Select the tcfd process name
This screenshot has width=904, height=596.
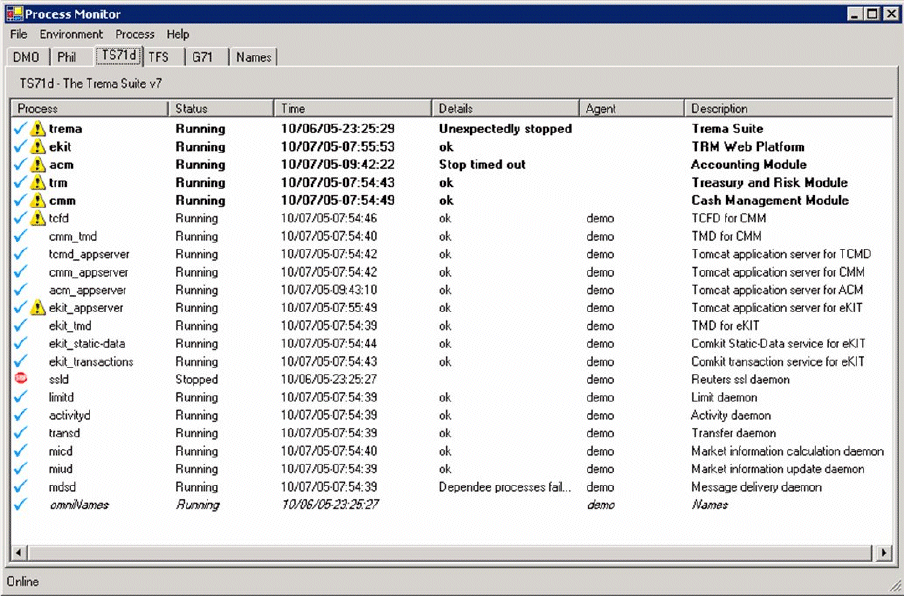click(x=59, y=218)
